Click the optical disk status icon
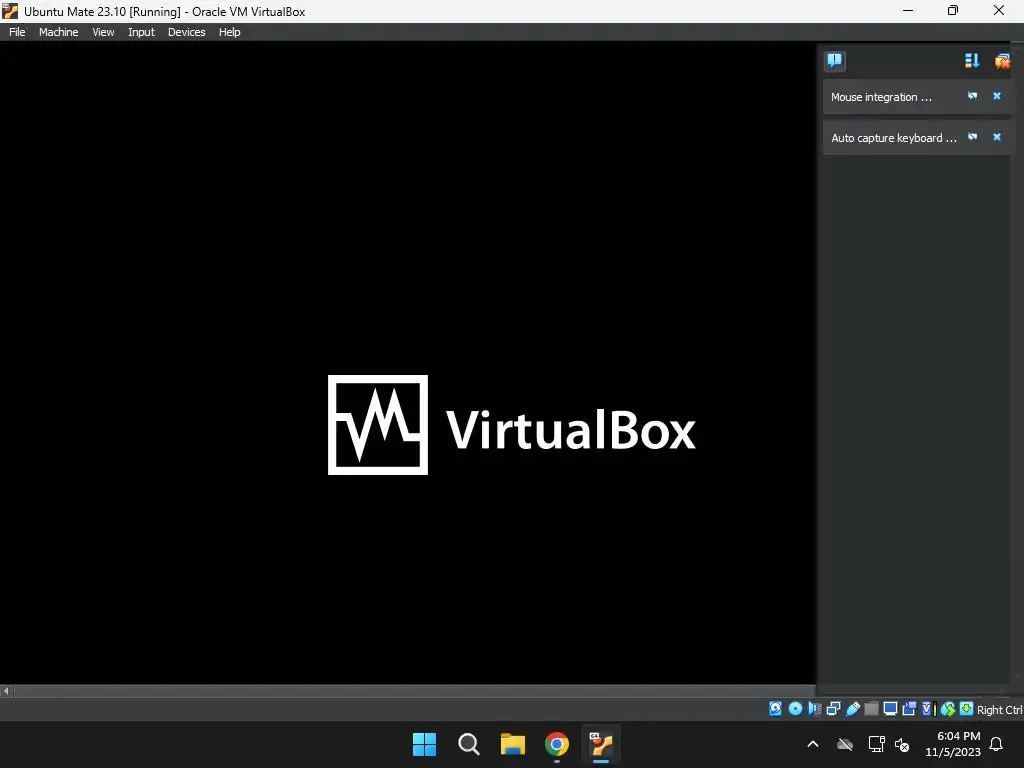1024x768 pixels. pyautogui.click(x=795, y=709)
